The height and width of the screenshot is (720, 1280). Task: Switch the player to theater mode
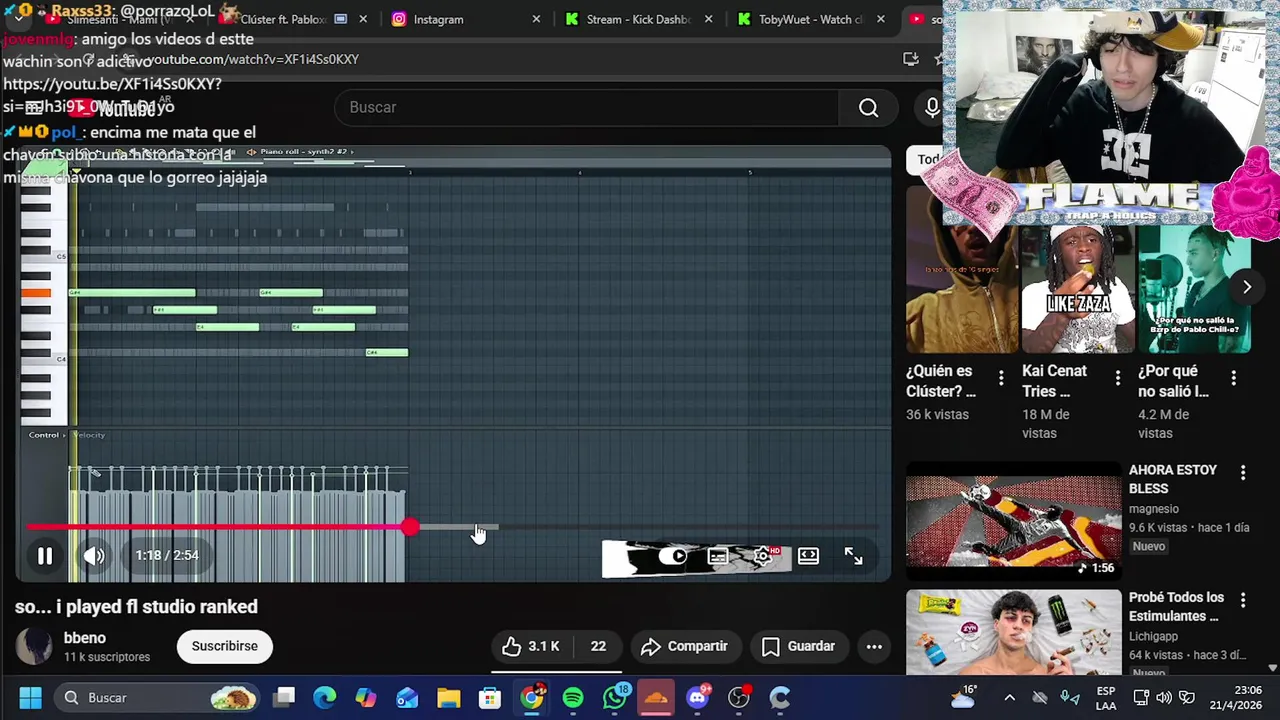(808, 556)
